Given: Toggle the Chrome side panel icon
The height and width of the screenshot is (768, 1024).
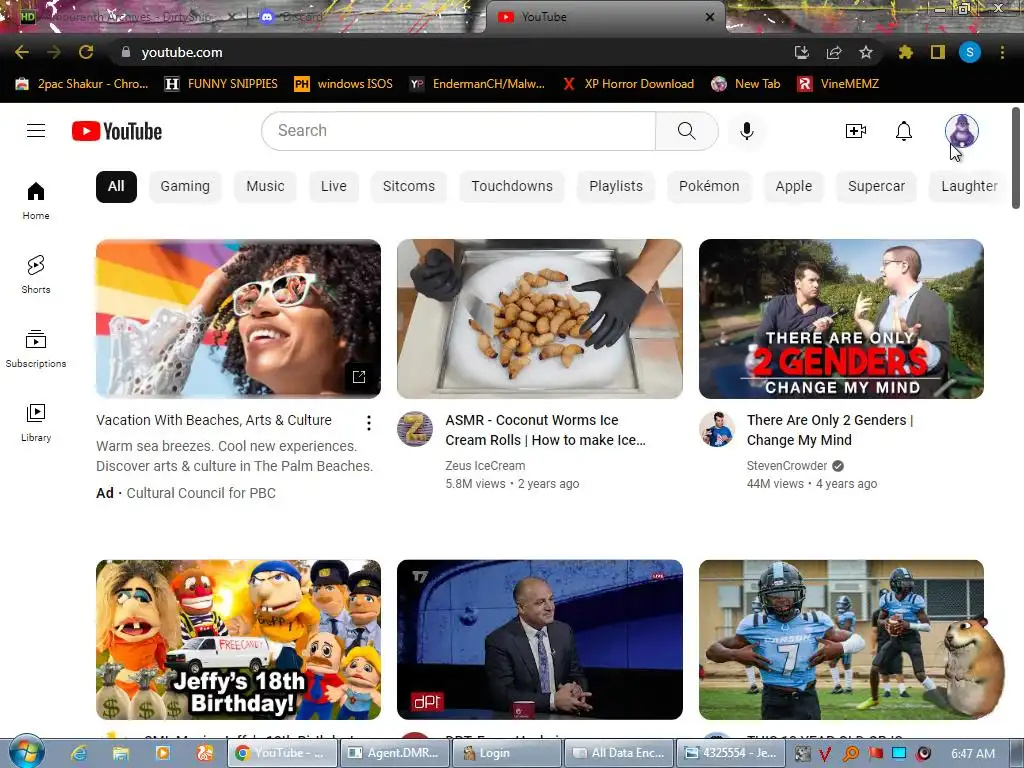Looking at the screenshot, I should tap(938, 52).
